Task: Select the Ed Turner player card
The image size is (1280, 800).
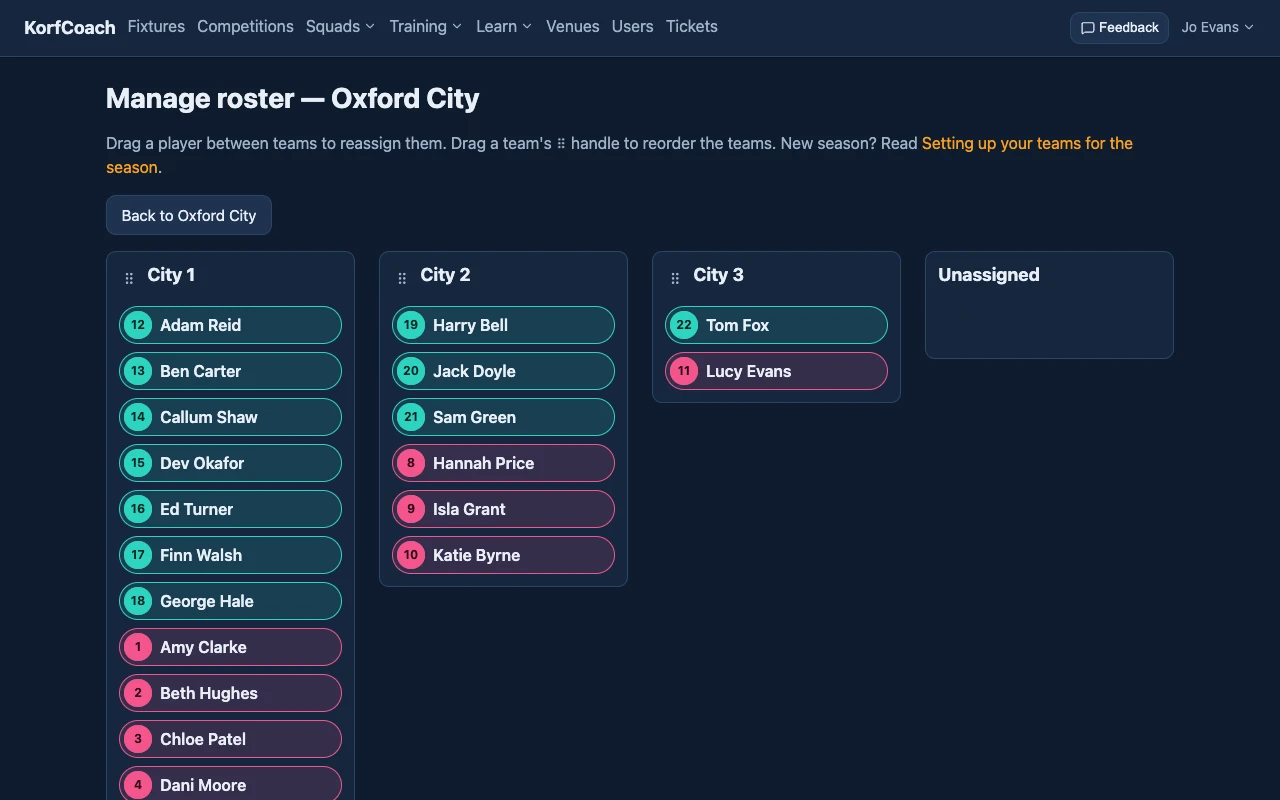Action: tap(230, 509)
